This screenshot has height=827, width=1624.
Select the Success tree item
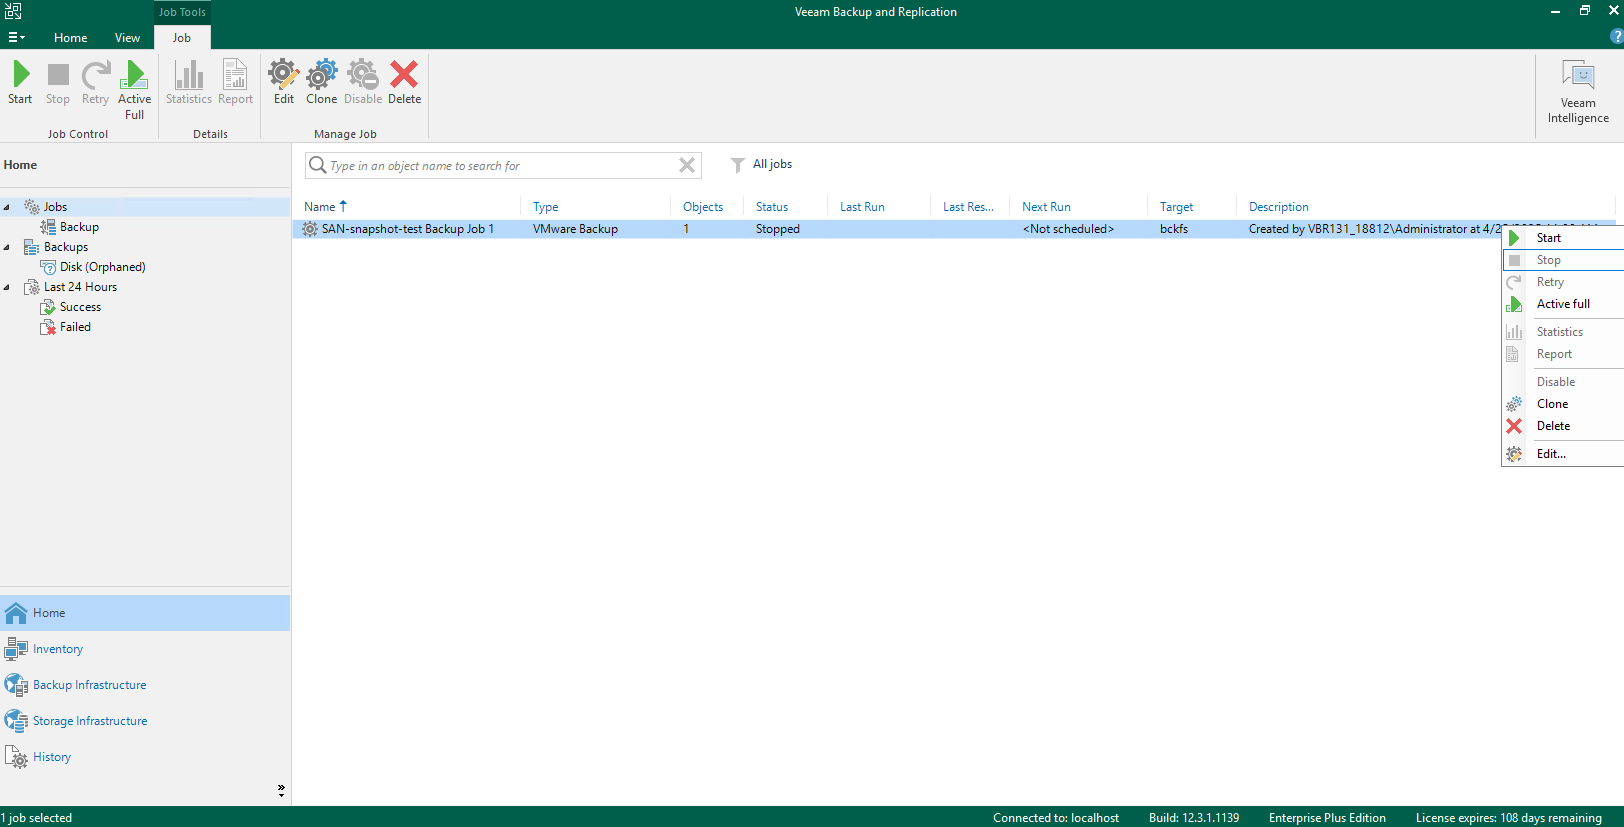pyautogui.click(x=80, y=307)
